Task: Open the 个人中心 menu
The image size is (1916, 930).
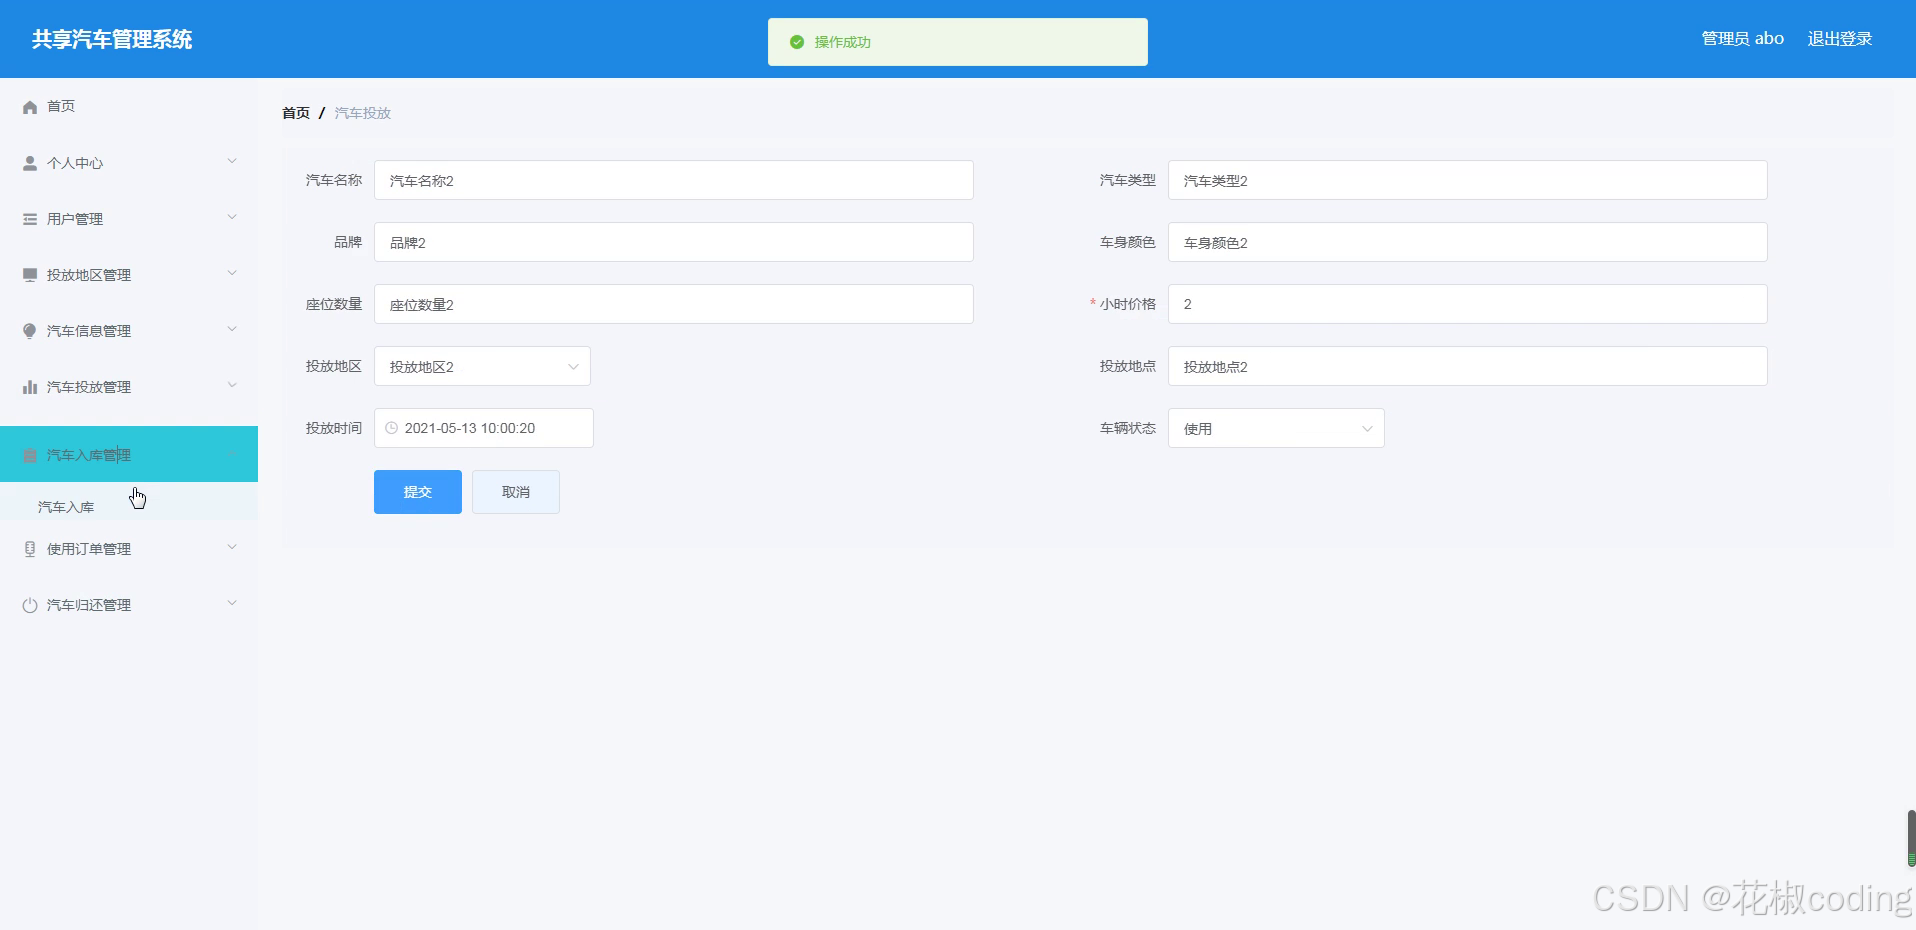Action: click(129, 162)
